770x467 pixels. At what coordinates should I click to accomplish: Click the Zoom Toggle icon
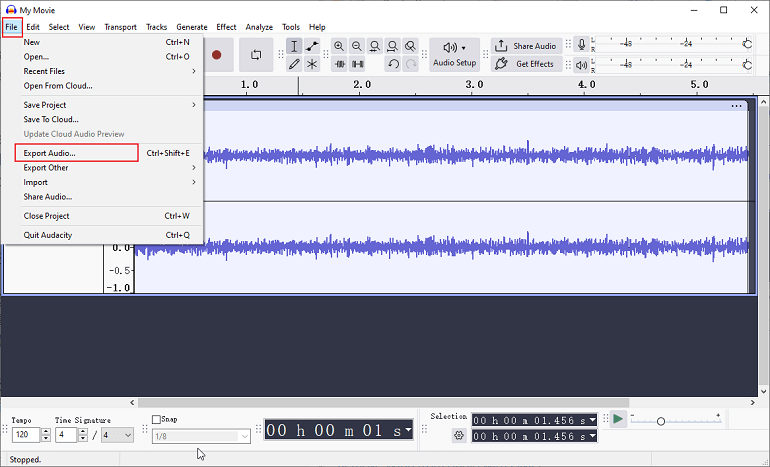[x=410, y=46]
